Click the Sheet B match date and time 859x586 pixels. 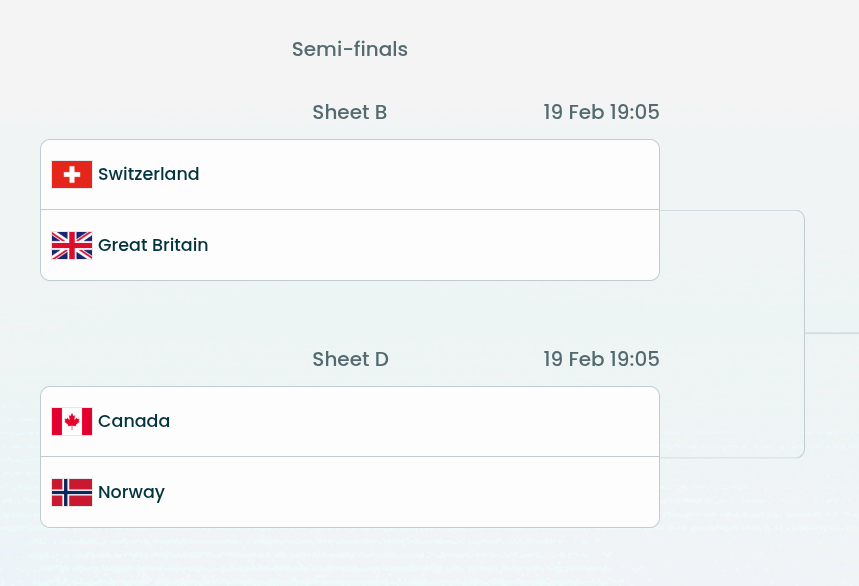click(601, 112)
